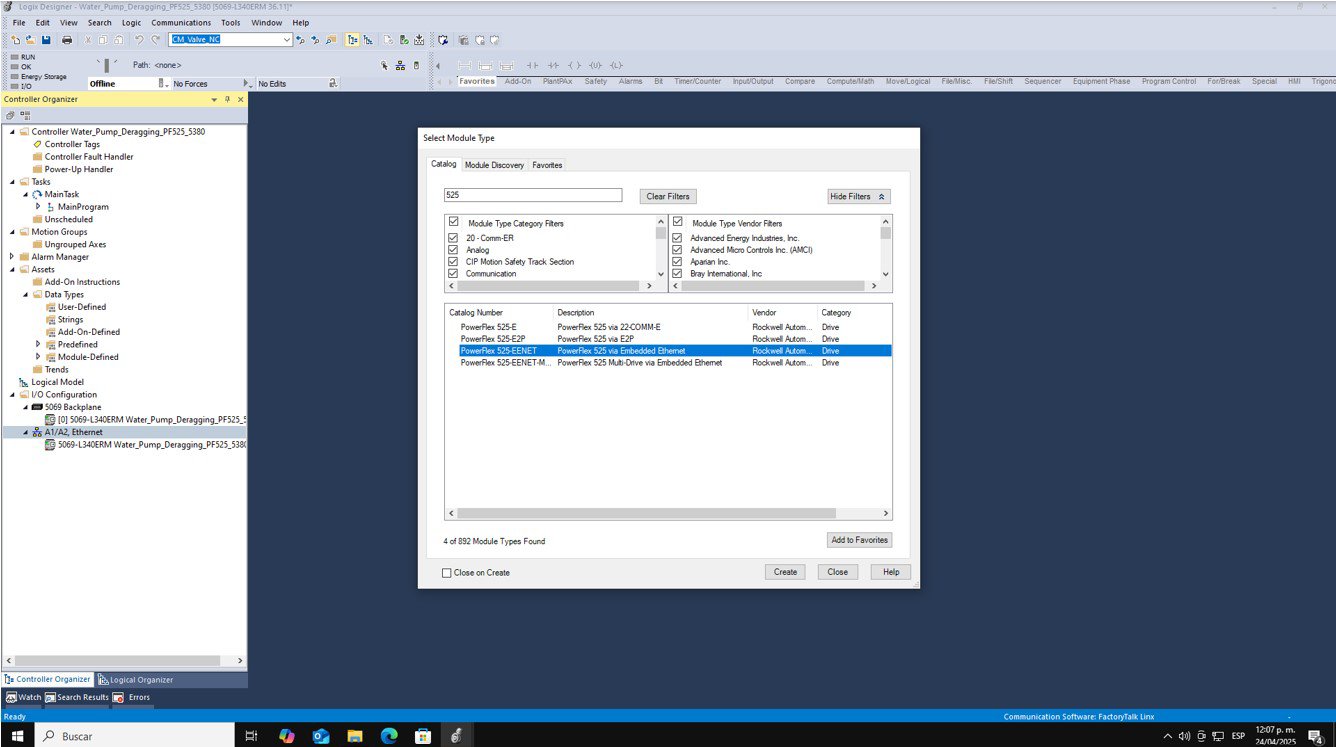Image resolution: width=1336 pixels, height=747 pixels.
Task: Collapse the Tasks tree node
Action: (x=13, y=182)
